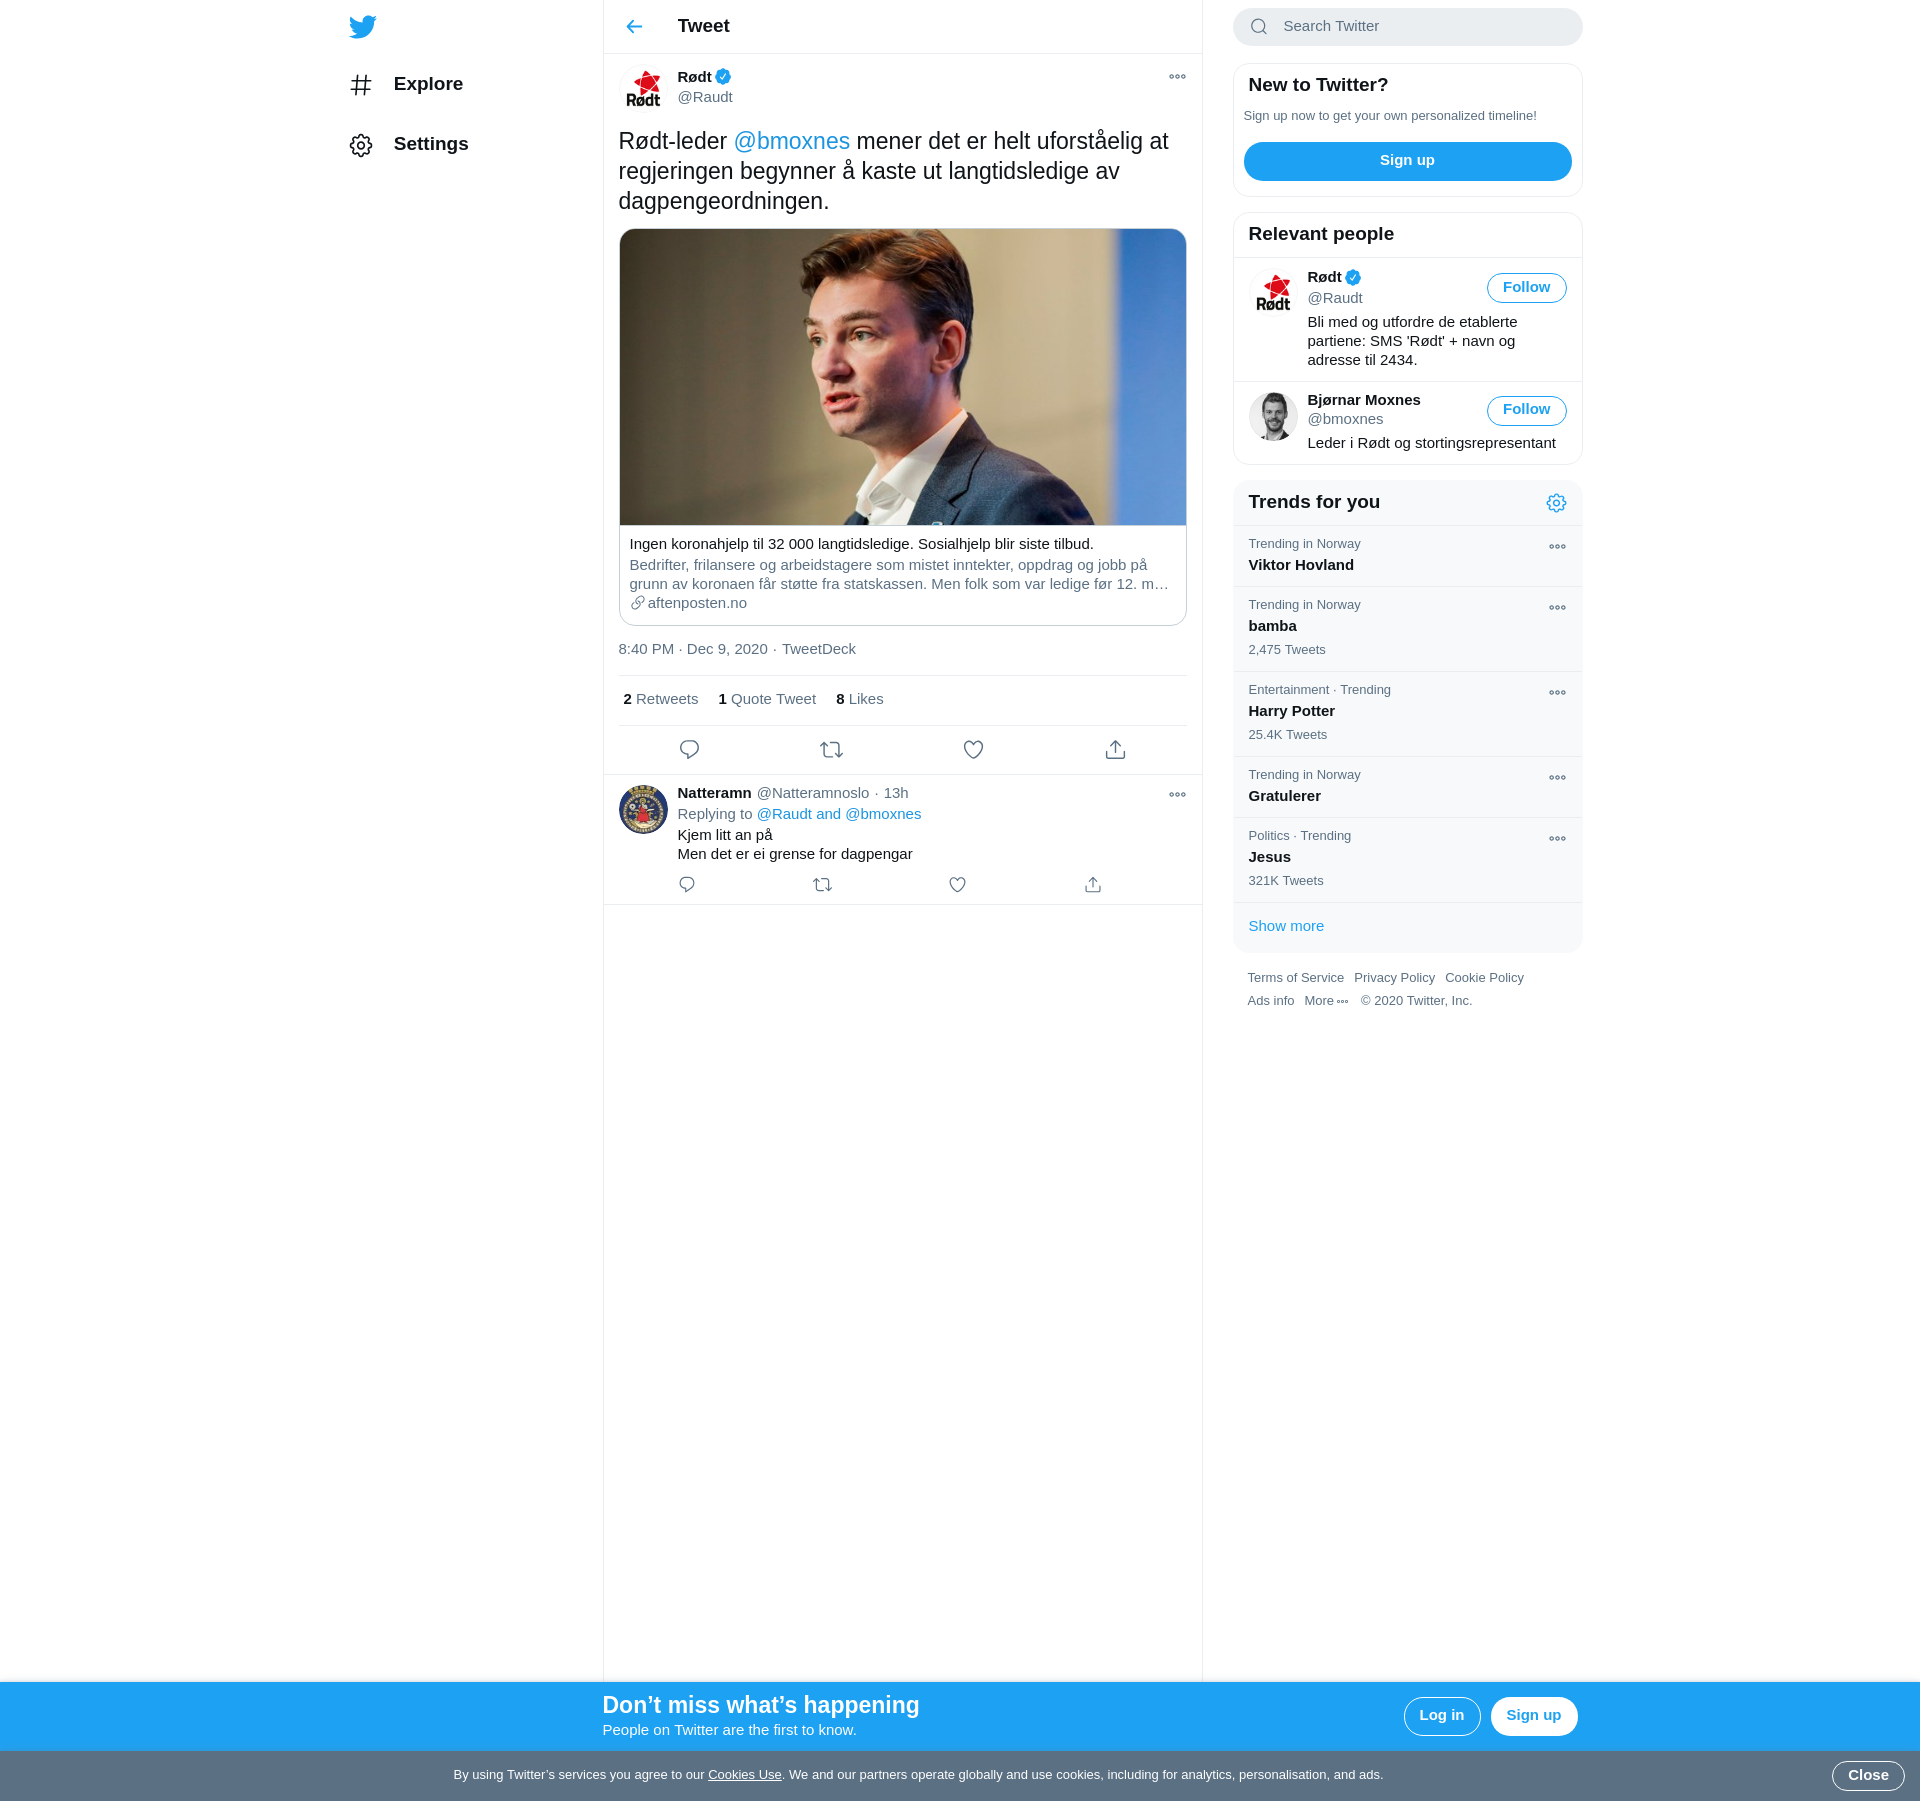Open the Aftenposten article image card
The image size is (1920, 1801).
point(903,377)
